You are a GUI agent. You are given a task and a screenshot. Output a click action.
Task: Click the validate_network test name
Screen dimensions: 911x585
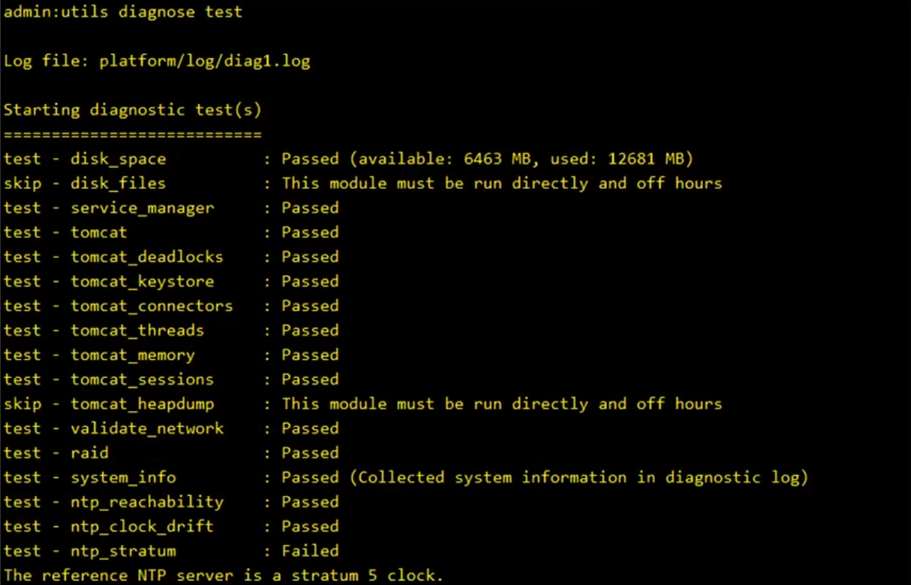coord(147,428)
